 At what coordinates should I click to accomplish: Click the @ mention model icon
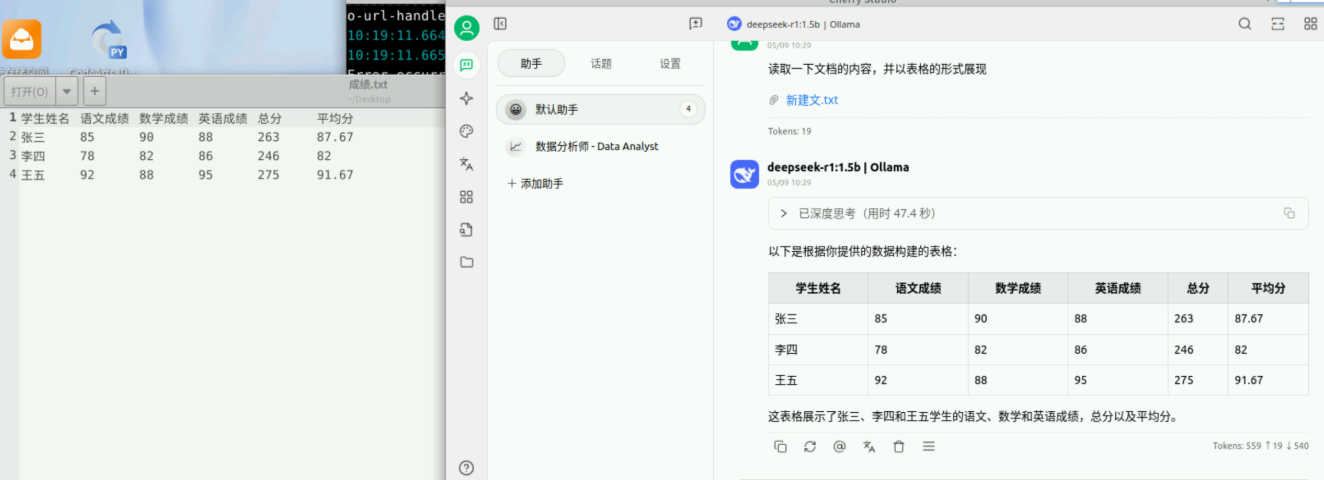coord(839,447)
